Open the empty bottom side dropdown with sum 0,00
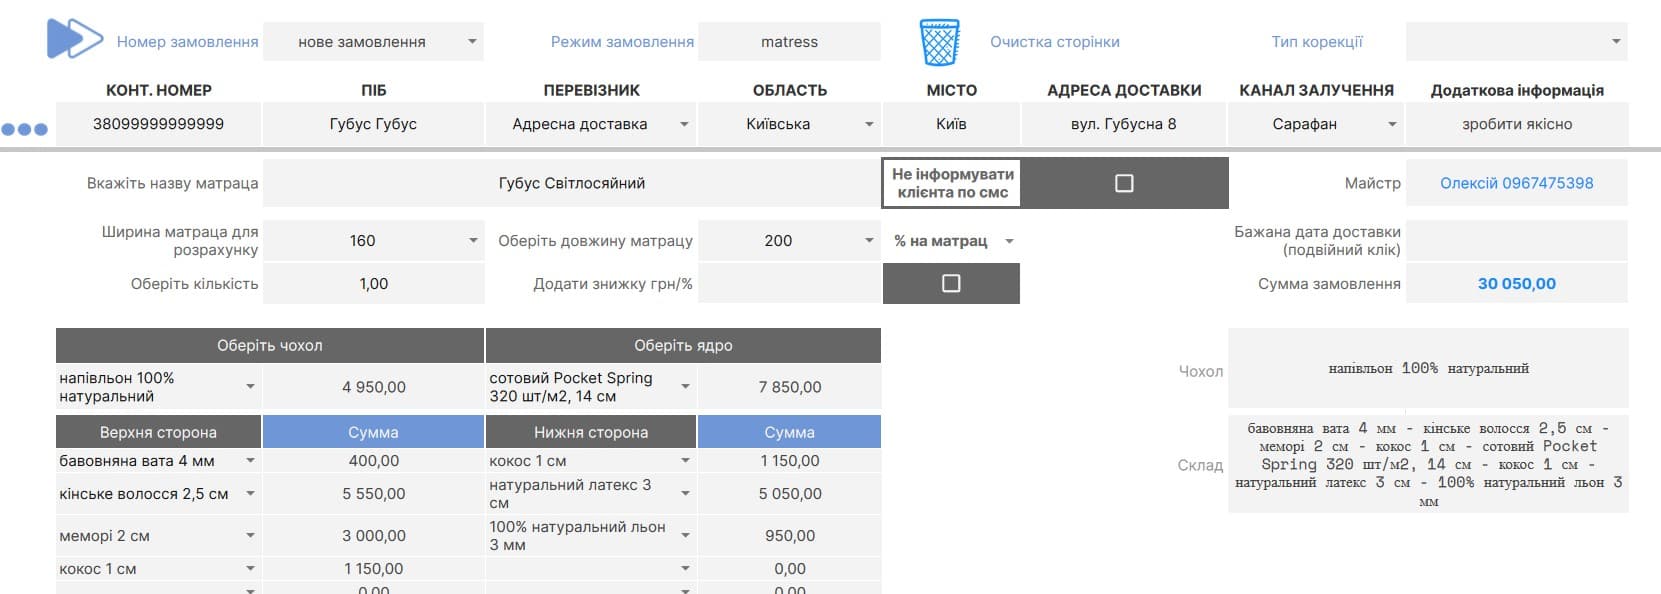This screenshot has height=594, width=1661. tap(685, 569)
